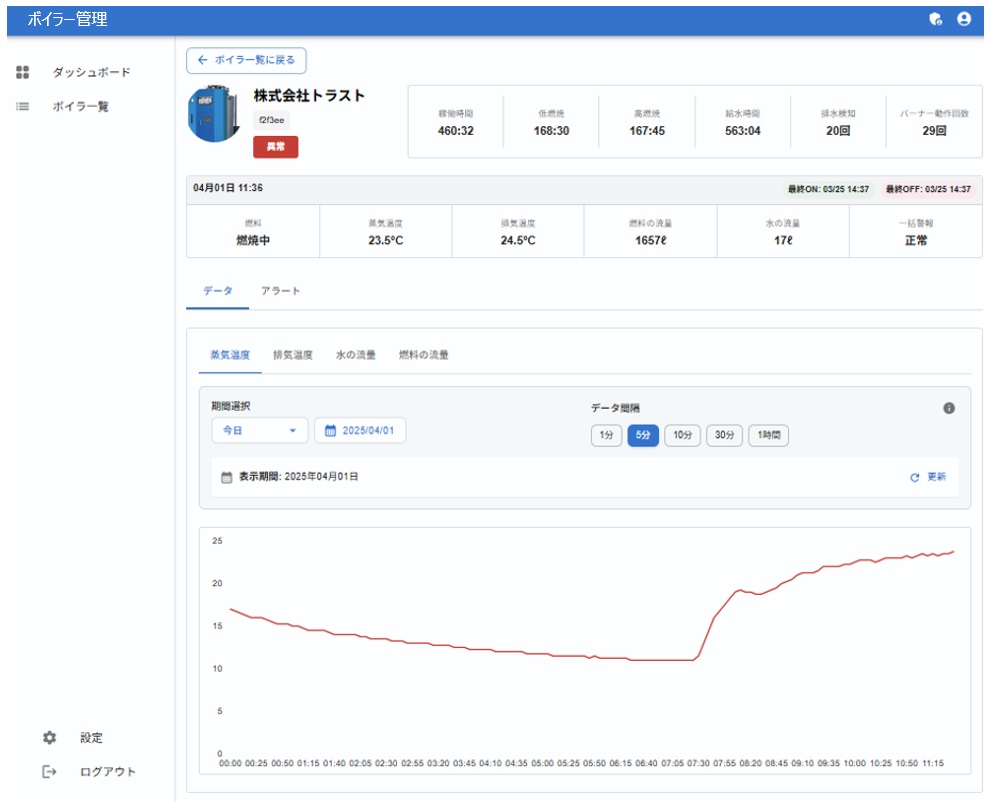
Task: Switch to the 水の流量 tab
Action: (x=356, y=355)
